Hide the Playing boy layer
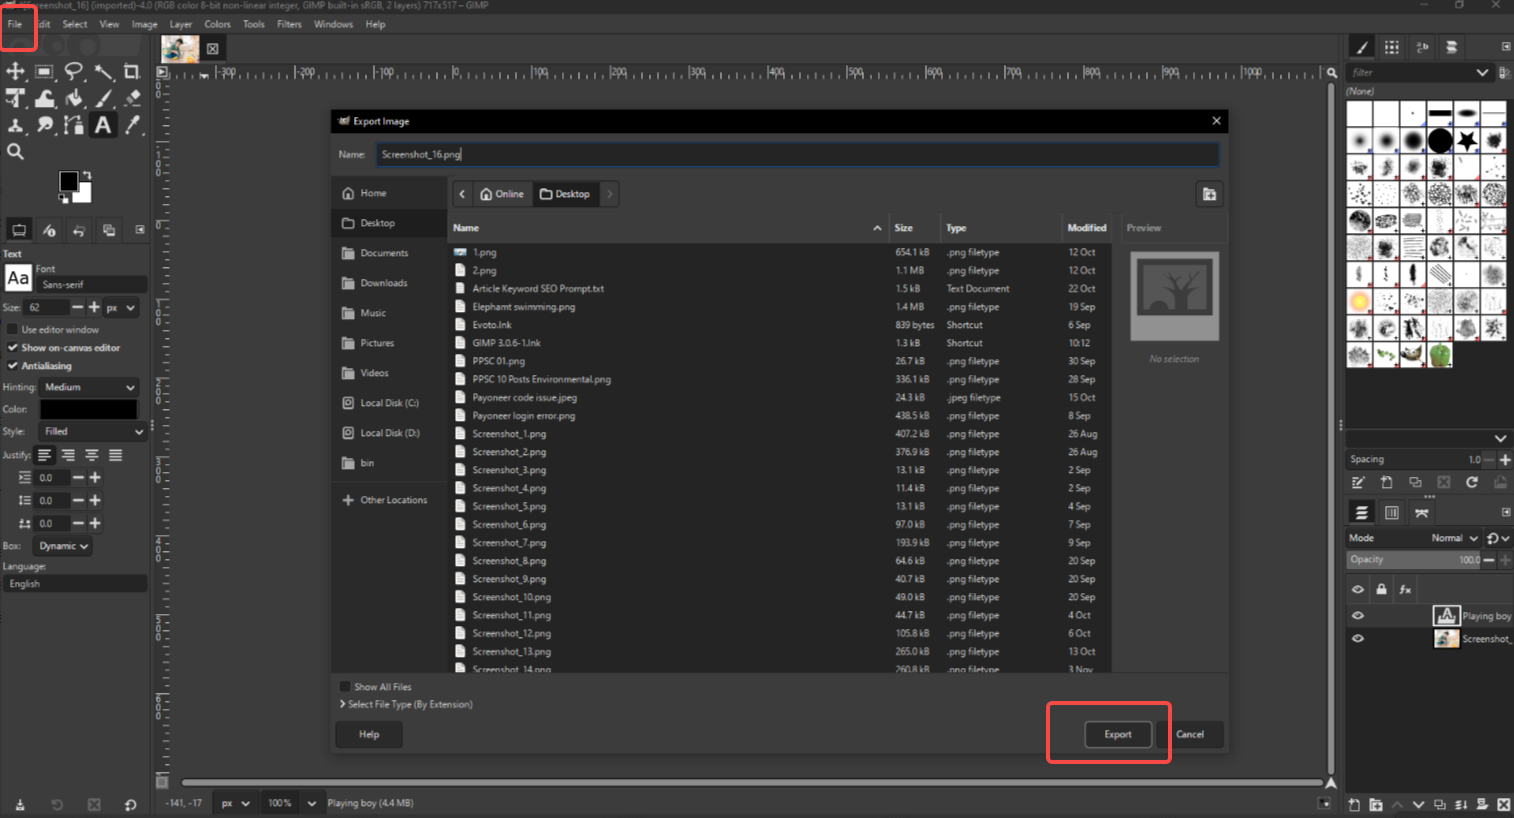Image resolution: width=1514 pixels, height=818 pixels. coord(1357,615)
